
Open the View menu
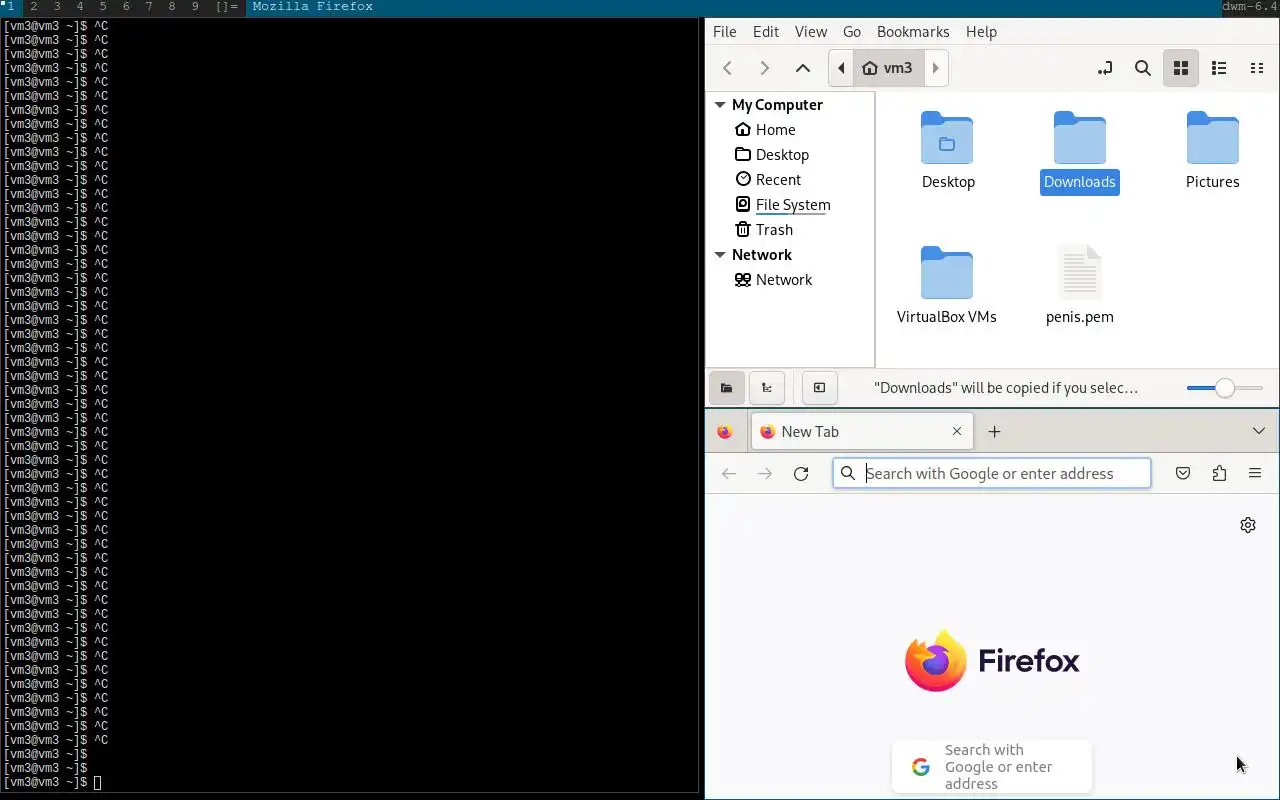pos(811,31)
